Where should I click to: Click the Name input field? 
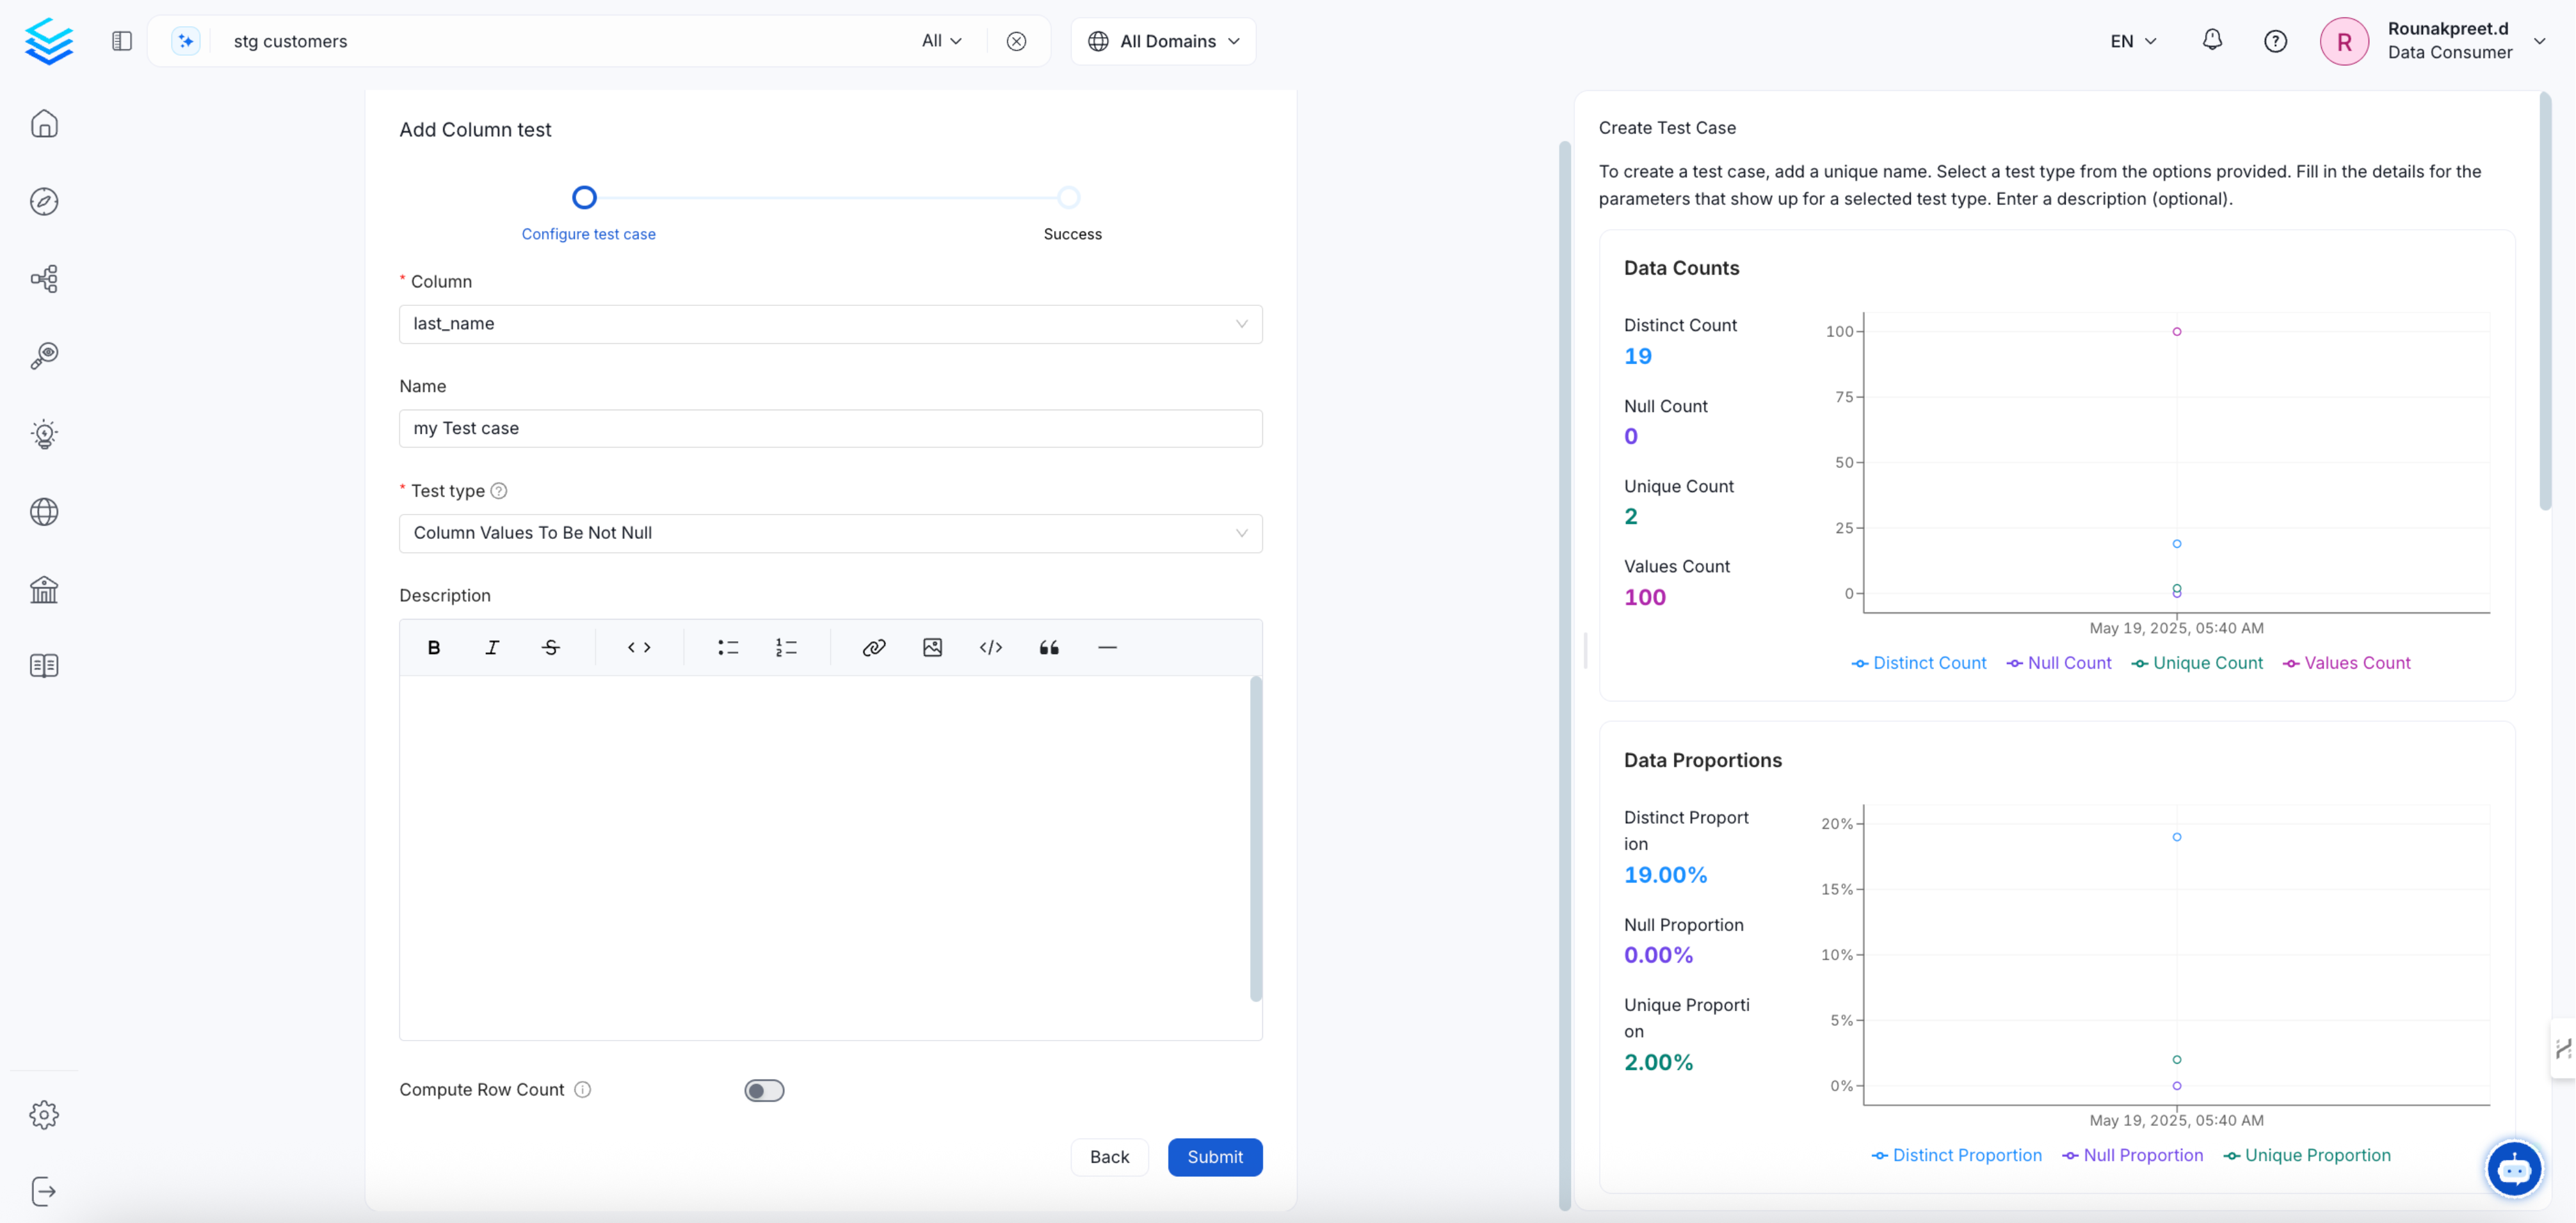tap(830, 428)
